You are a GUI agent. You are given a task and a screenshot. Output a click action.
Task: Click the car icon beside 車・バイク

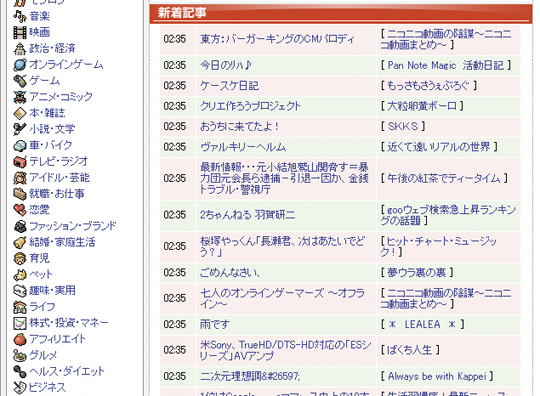point(20,145)
